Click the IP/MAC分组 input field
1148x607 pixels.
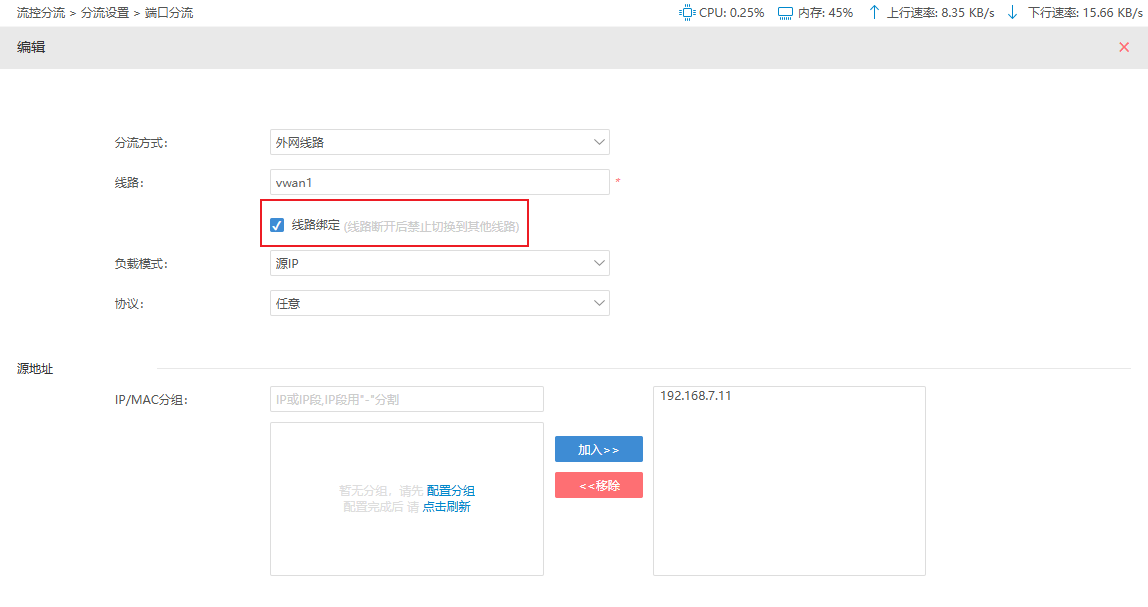pyautogui.click(x=406, y=399)
